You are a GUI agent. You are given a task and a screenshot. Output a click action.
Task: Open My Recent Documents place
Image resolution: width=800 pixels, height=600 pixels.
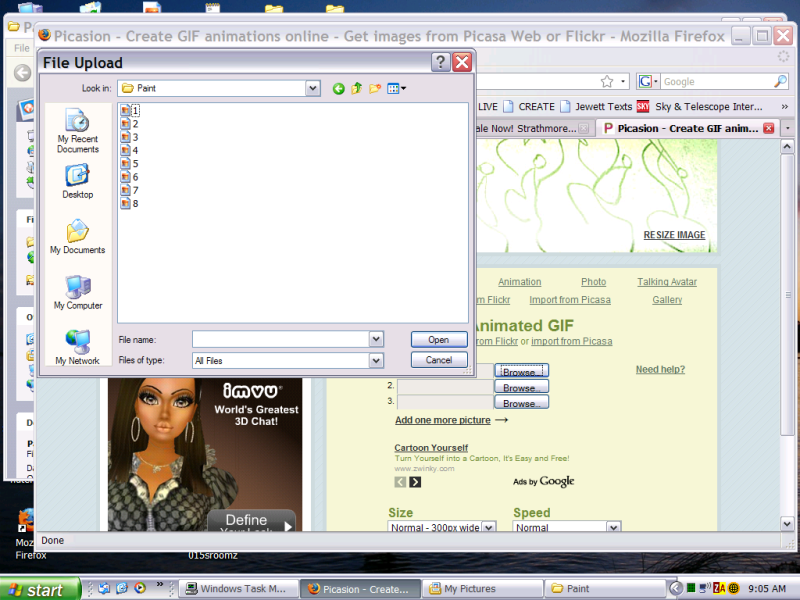pos(78,131)
